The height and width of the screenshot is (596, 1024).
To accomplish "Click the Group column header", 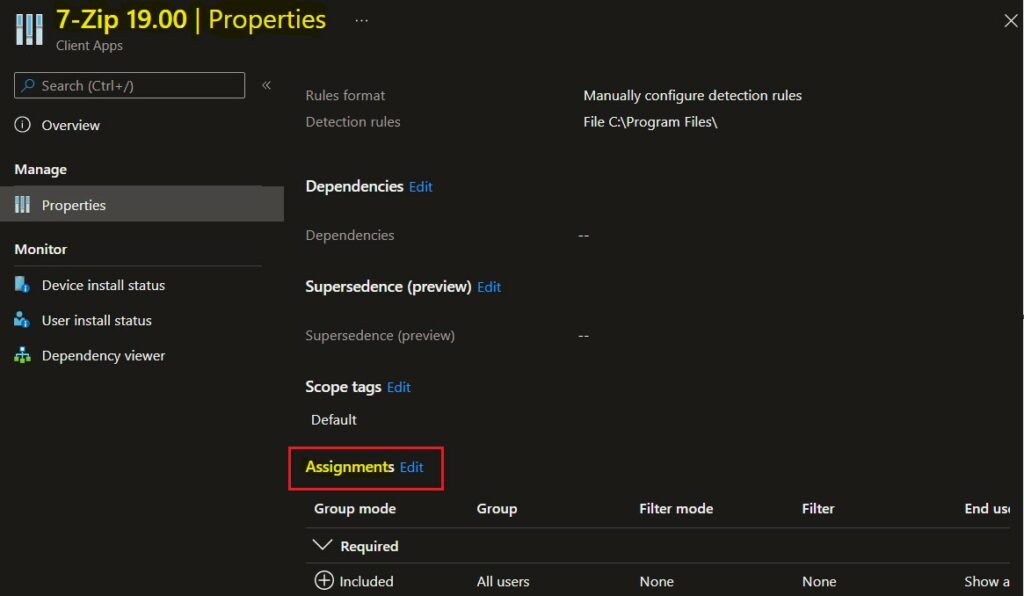I will [497, 509].
